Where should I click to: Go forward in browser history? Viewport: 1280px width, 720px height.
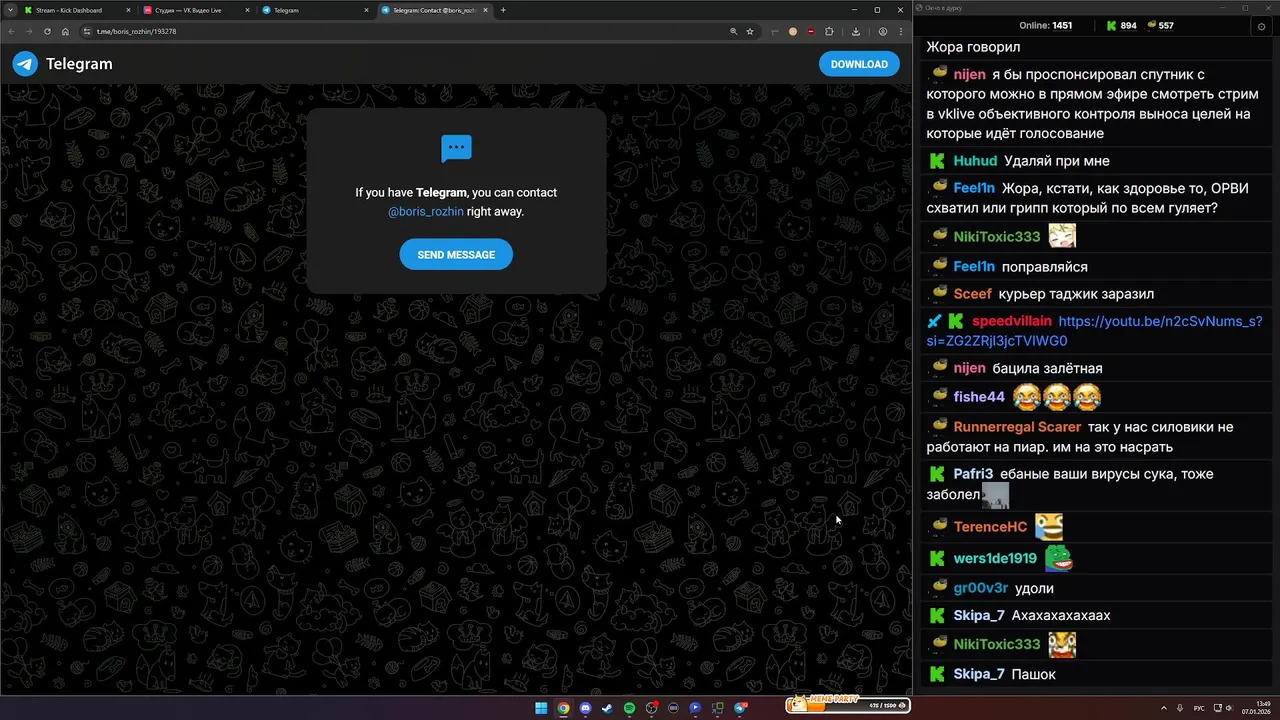tap(29, 31)
